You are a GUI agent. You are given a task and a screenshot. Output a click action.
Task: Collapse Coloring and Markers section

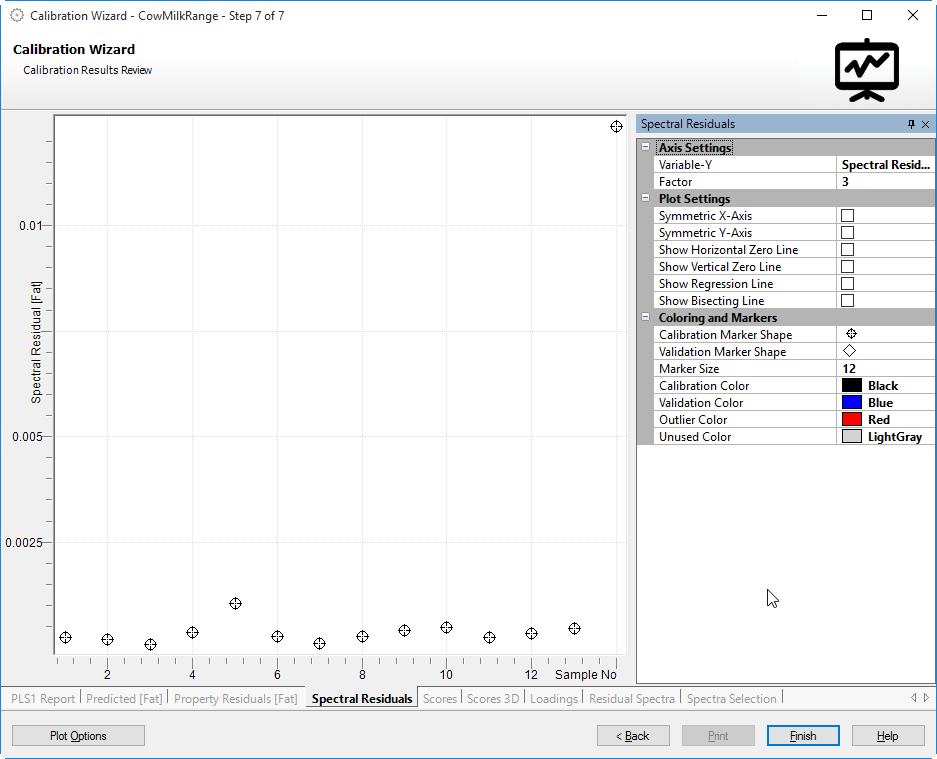646,318
